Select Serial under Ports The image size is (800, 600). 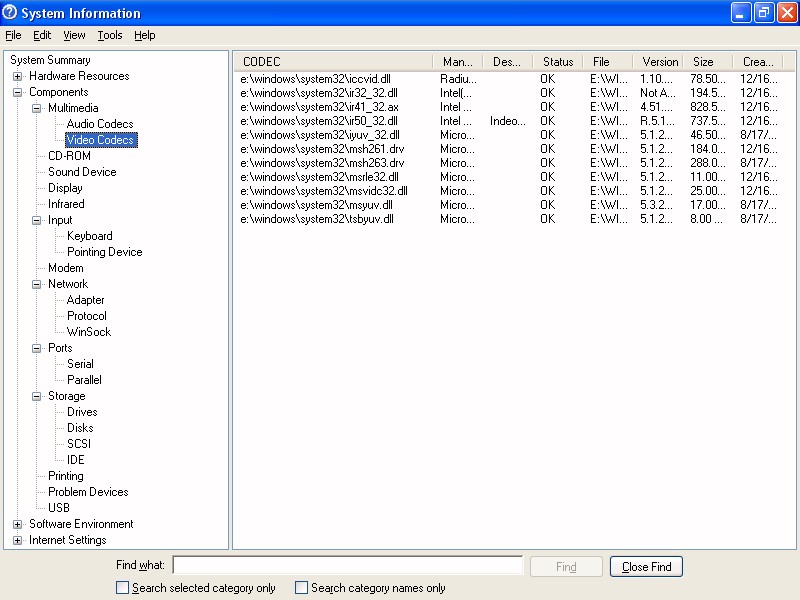[80, 364]
